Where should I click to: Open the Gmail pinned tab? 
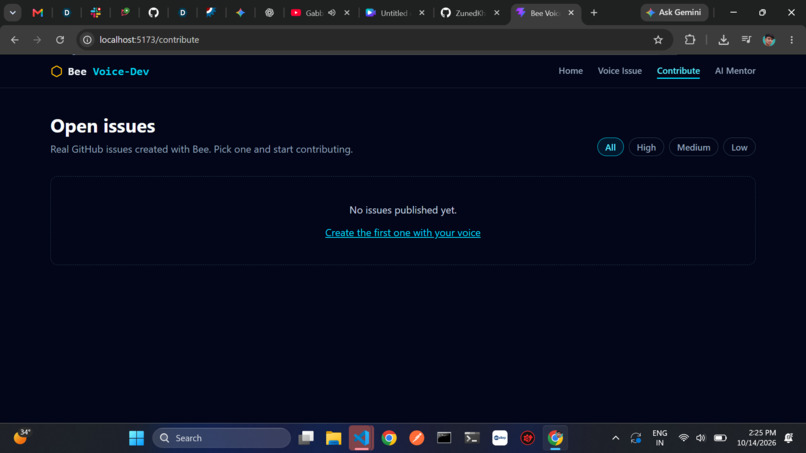(38, 13)
